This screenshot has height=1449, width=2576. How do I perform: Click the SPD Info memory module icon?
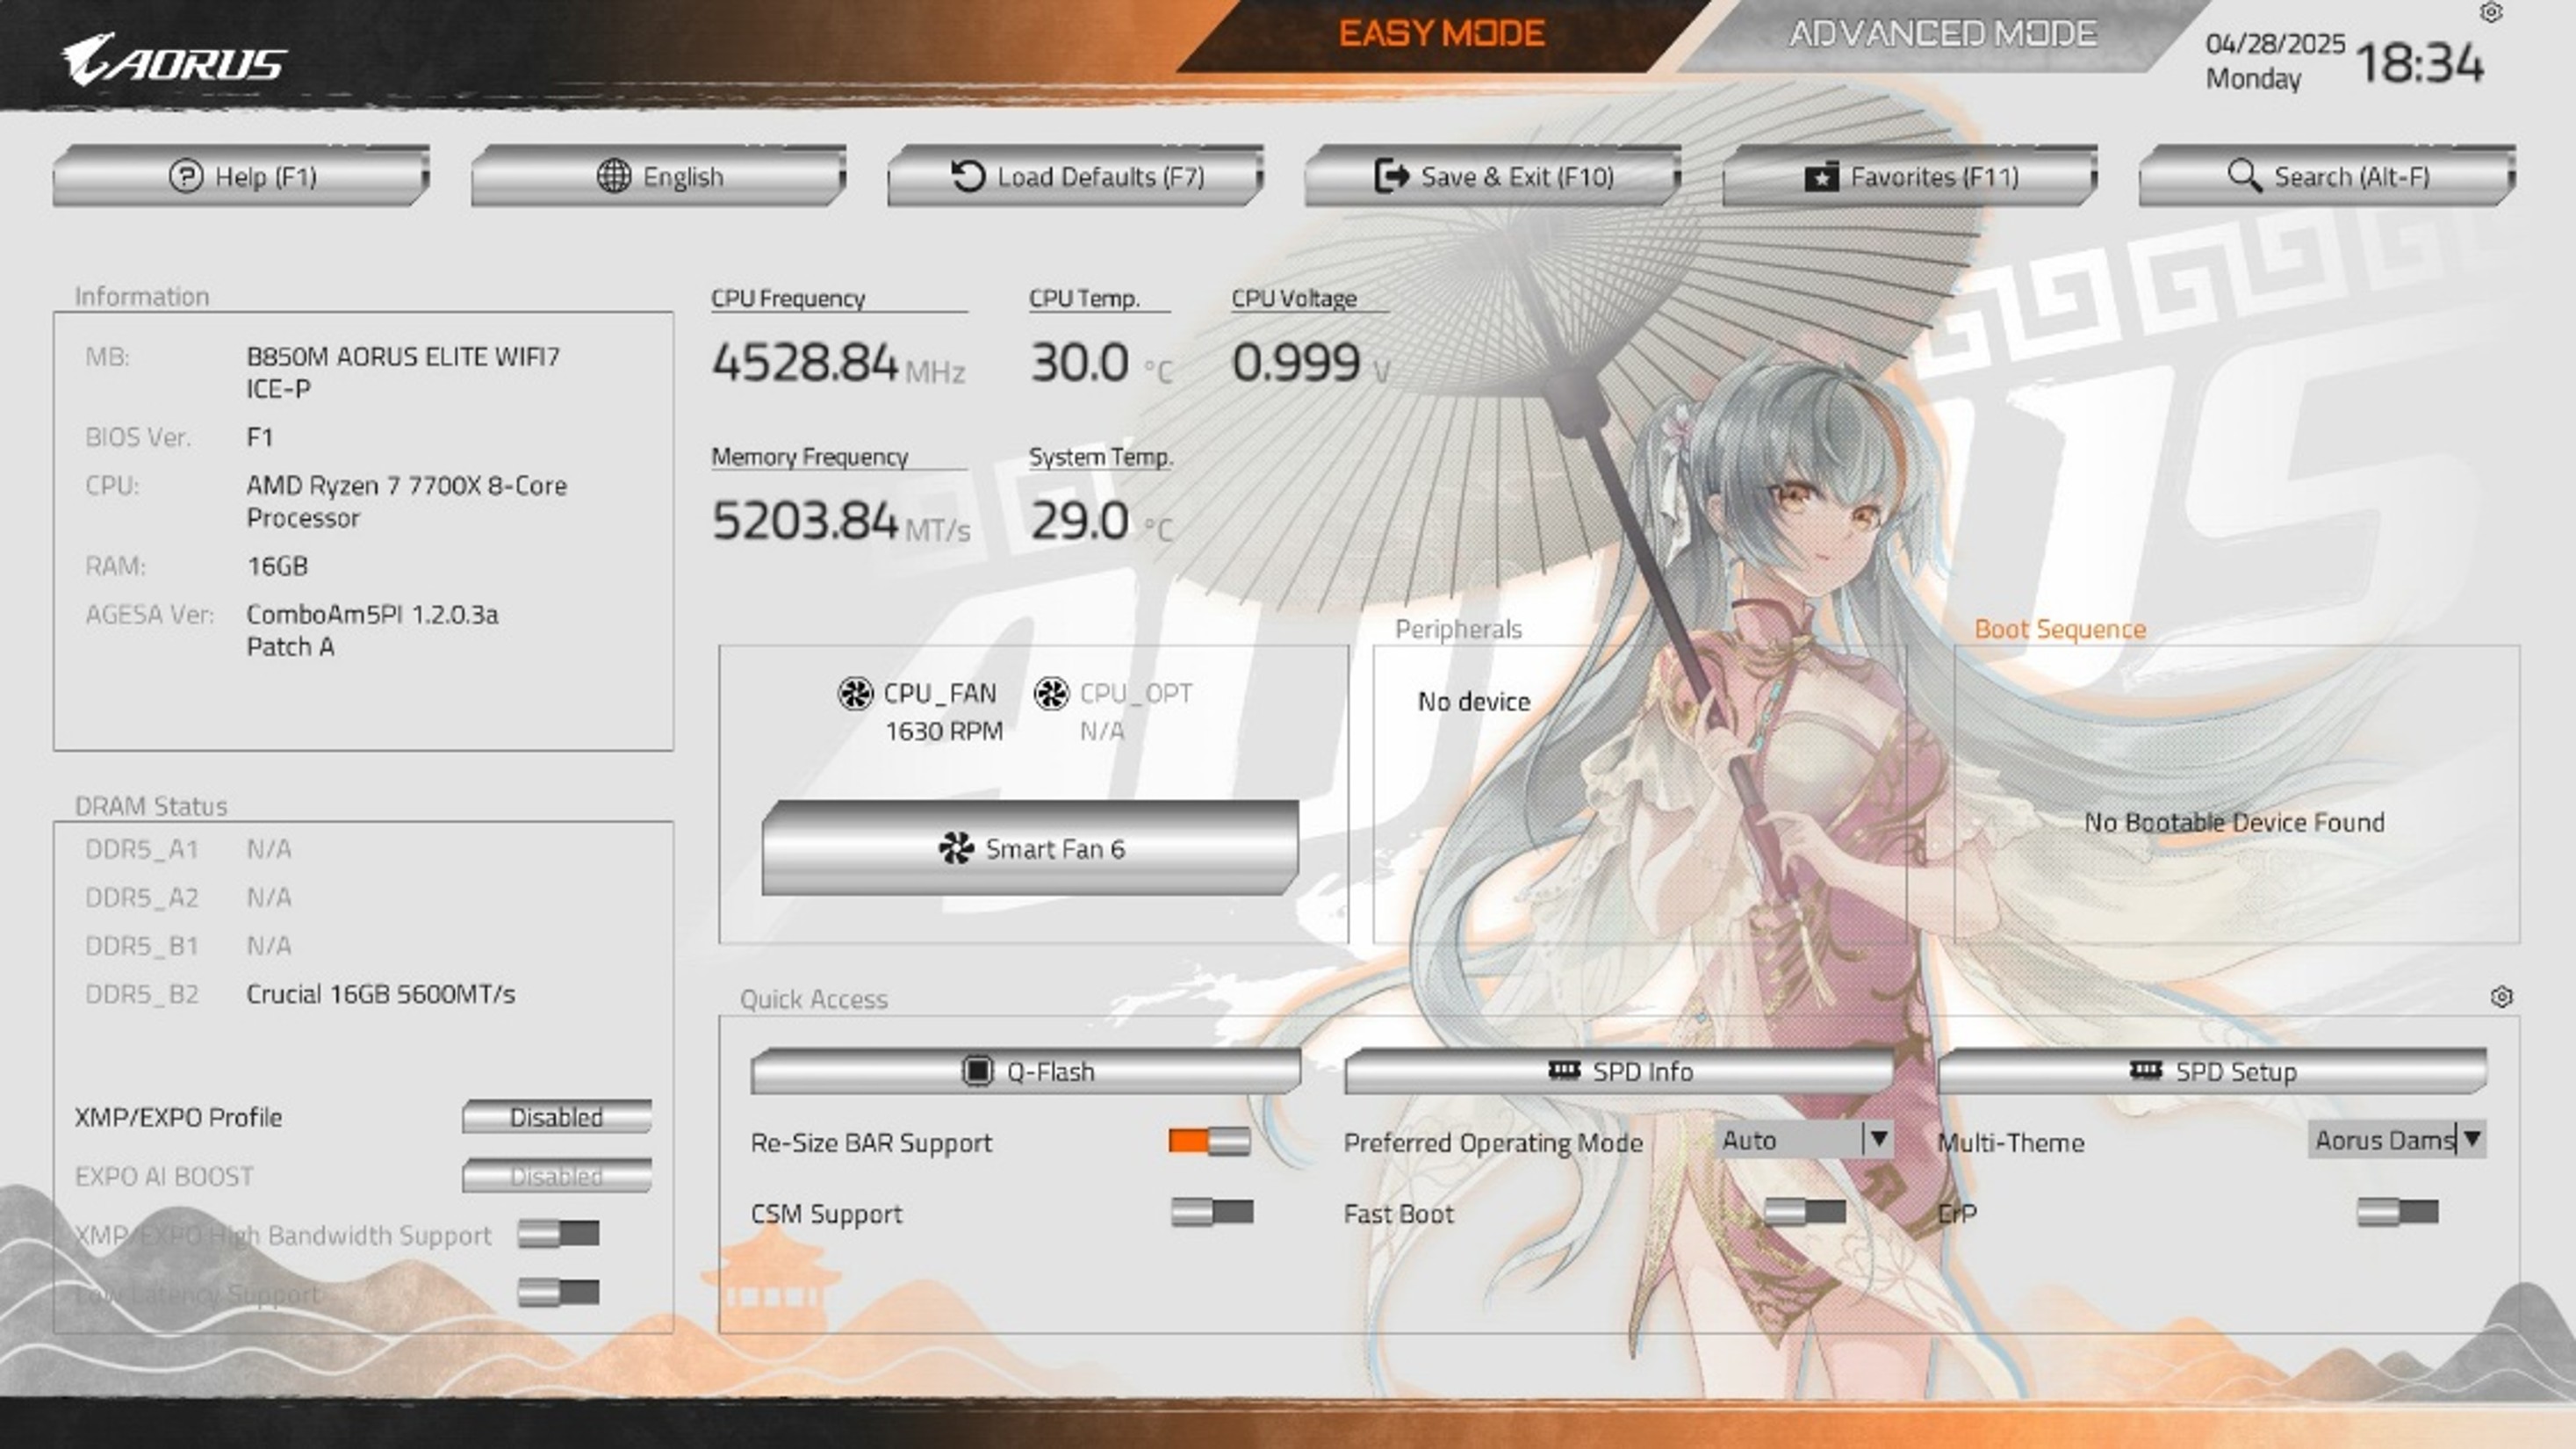[x=1564, y=1070]
